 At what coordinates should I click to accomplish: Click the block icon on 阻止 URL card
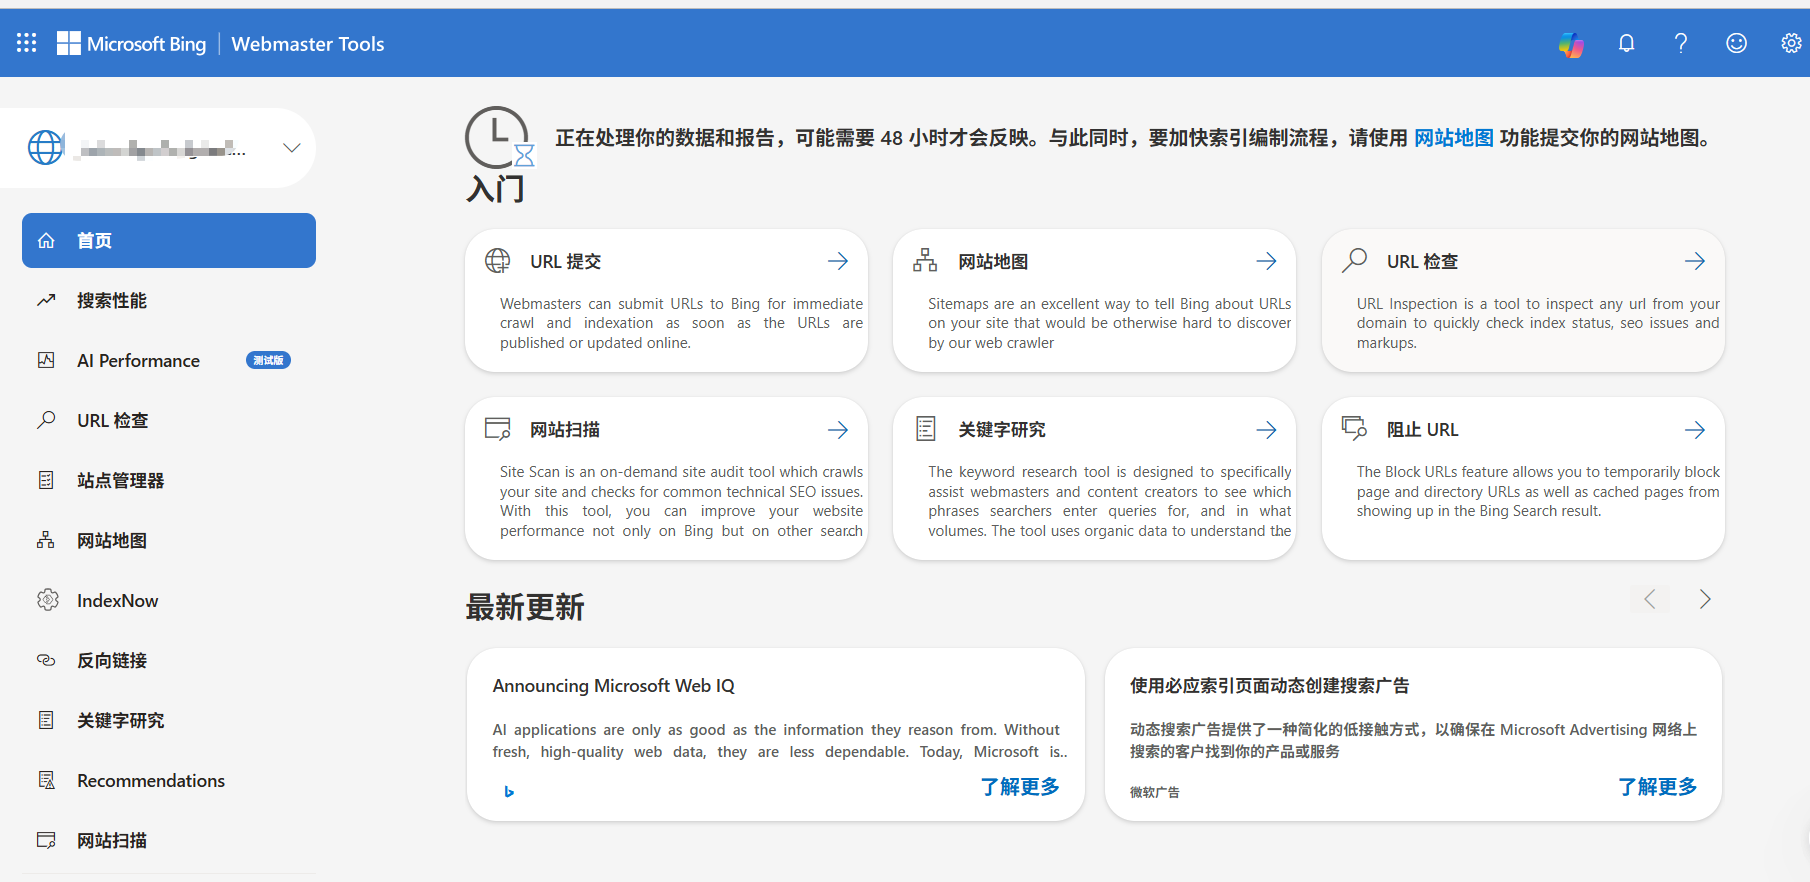[x=1354, y=428]
